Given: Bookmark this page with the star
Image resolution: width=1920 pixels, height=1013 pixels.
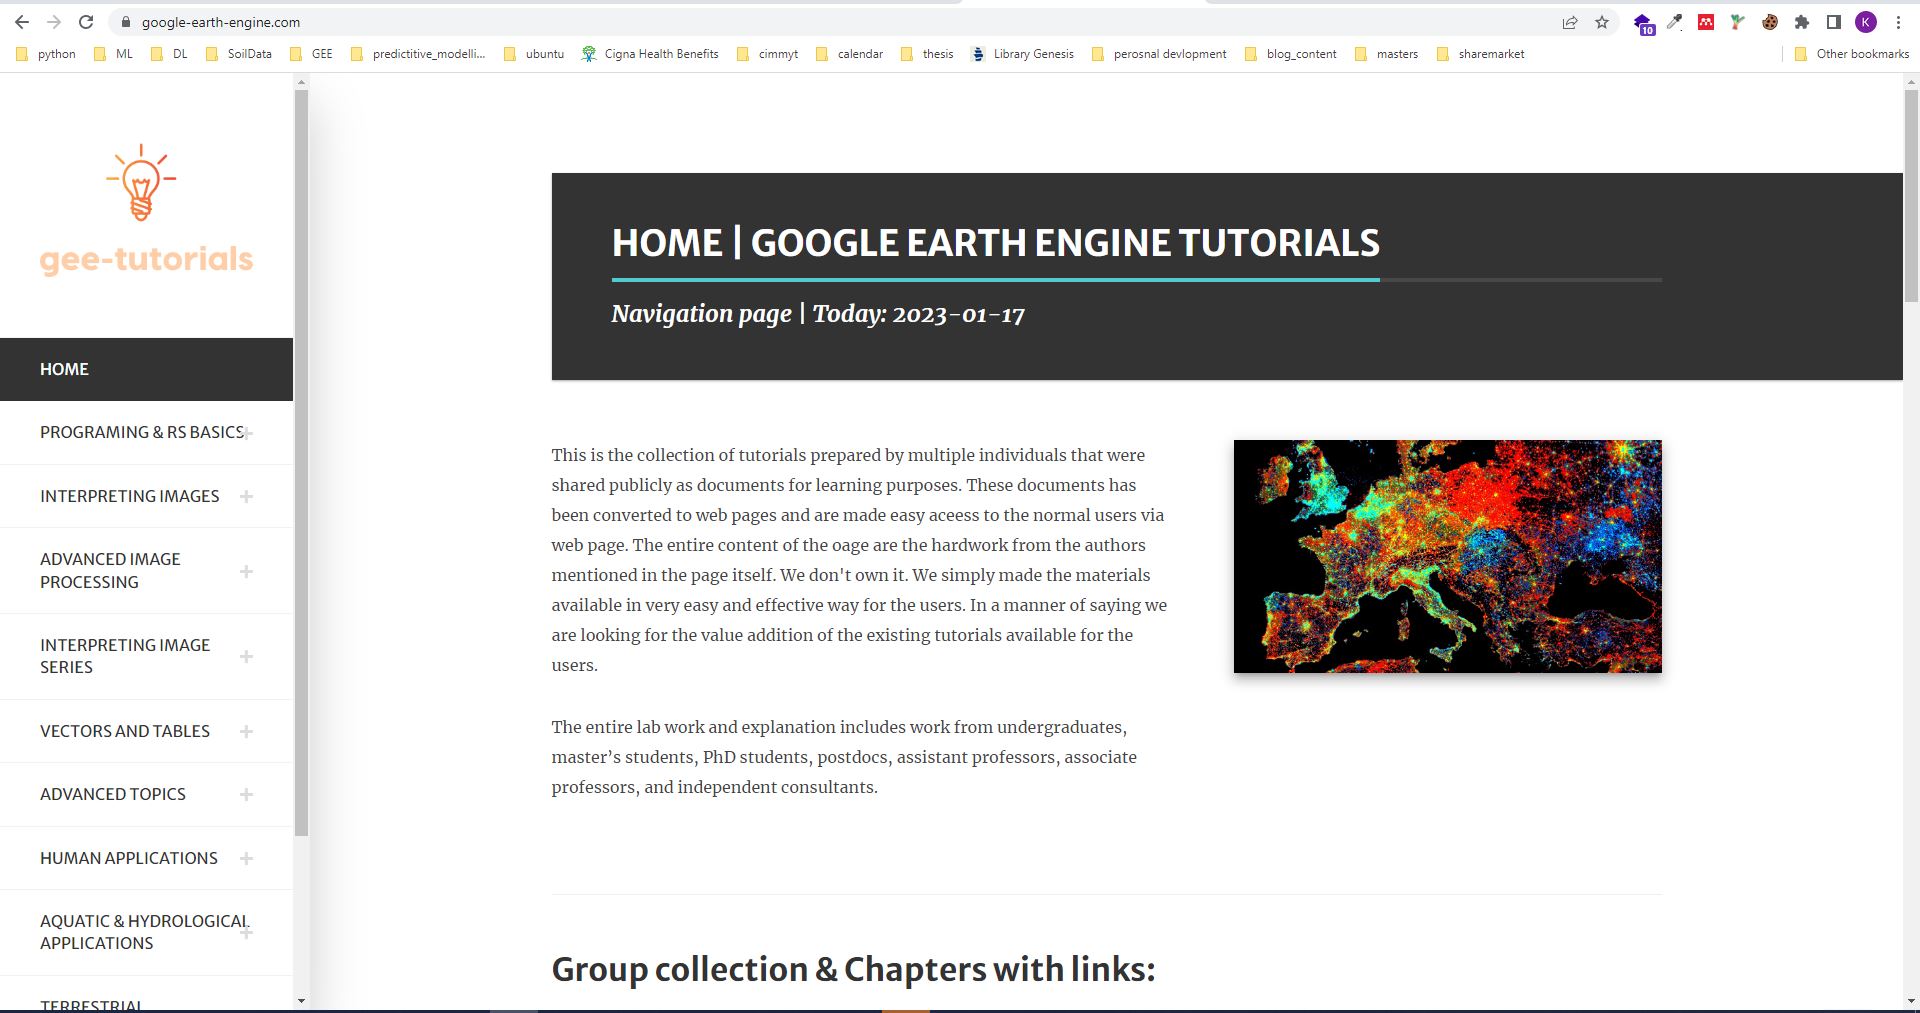Looking at the screenshot, I should pyautogui.click(x=1602, y=22).
